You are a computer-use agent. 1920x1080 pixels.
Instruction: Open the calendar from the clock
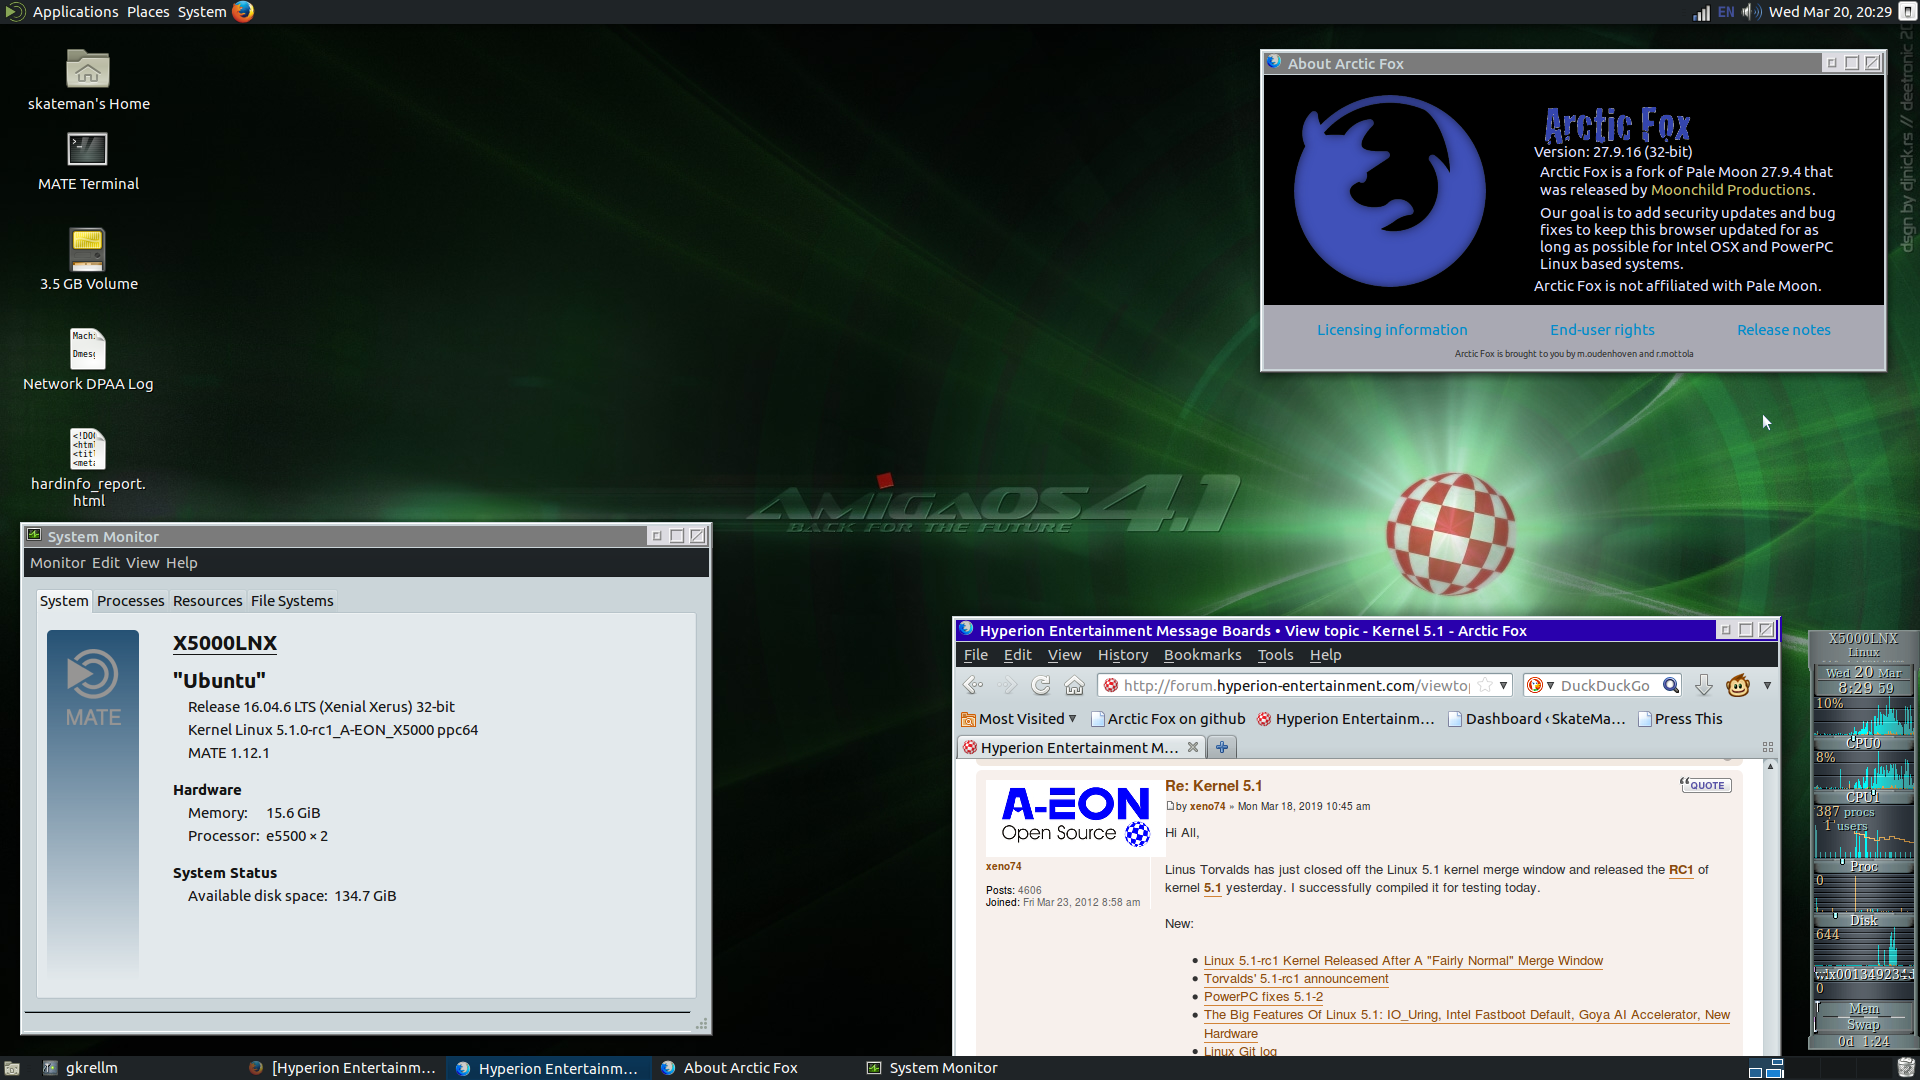[x=1830, y=12]
